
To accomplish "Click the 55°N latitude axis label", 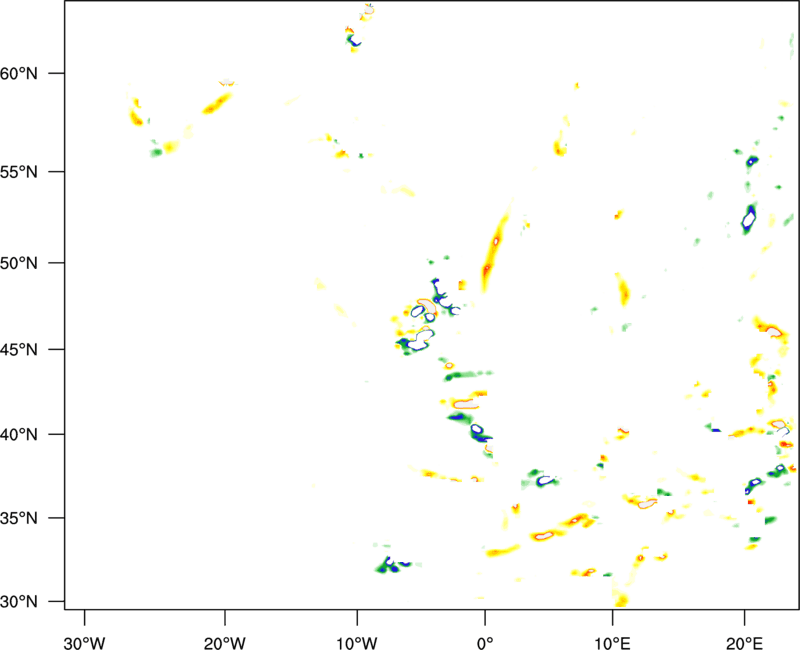I will coord(19,171).
